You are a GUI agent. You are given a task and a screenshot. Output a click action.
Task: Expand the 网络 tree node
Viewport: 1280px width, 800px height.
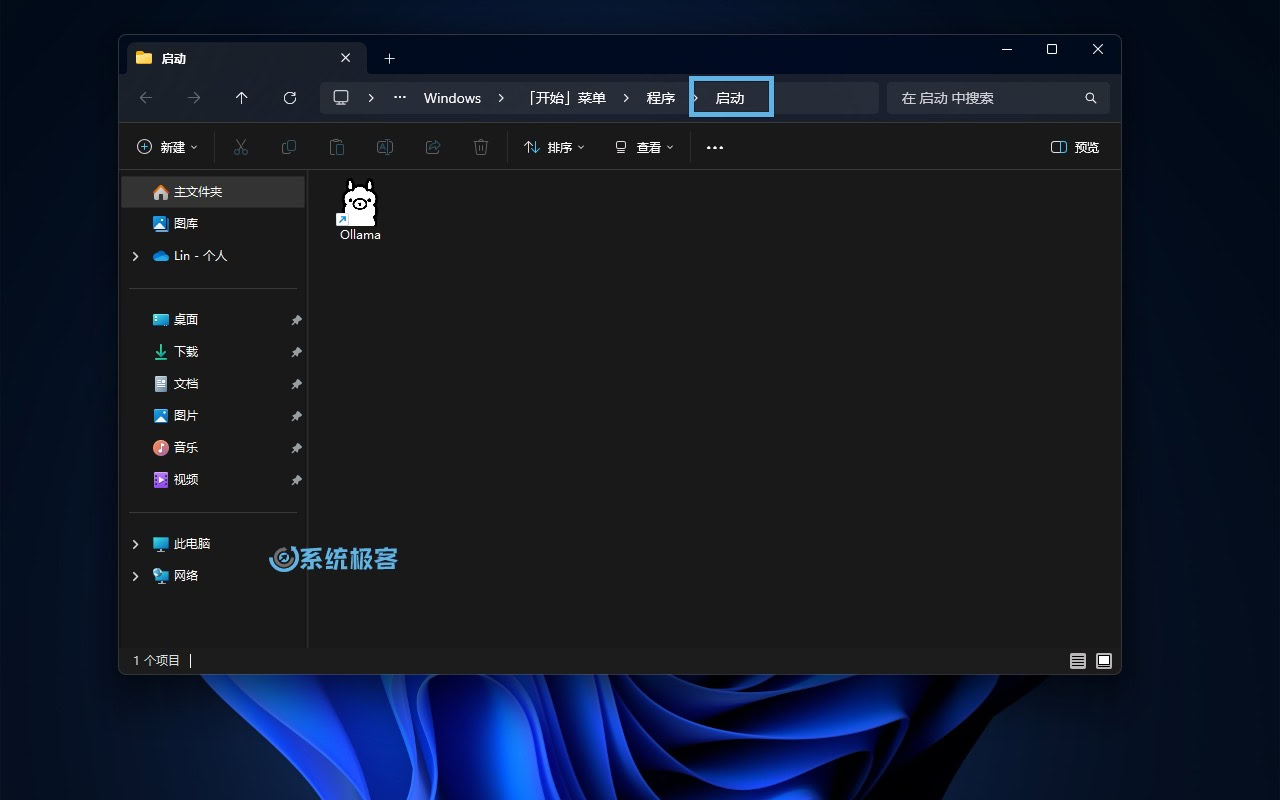point(136,576)
